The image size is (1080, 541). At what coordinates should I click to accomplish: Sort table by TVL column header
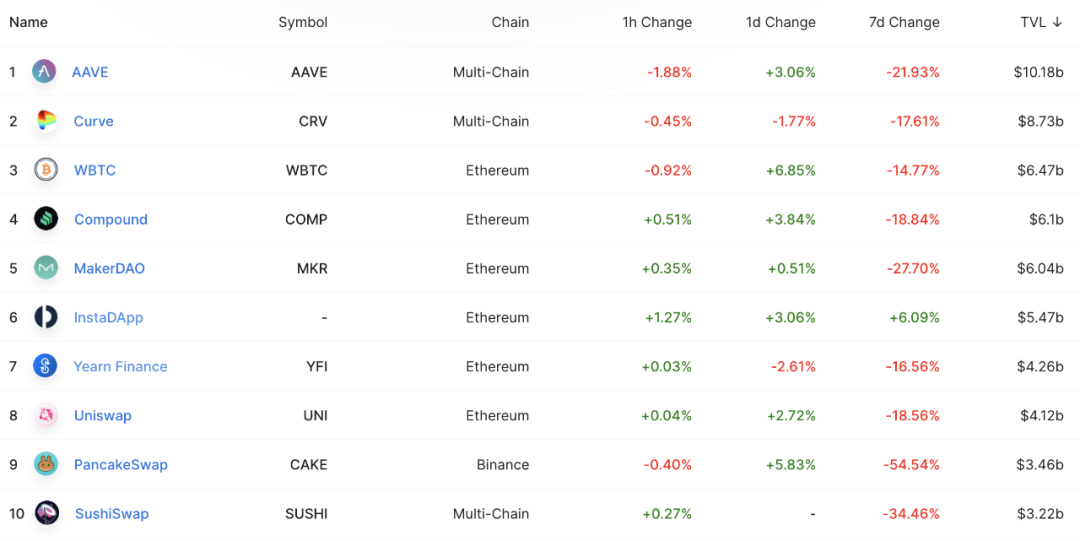click(1041, 22)
